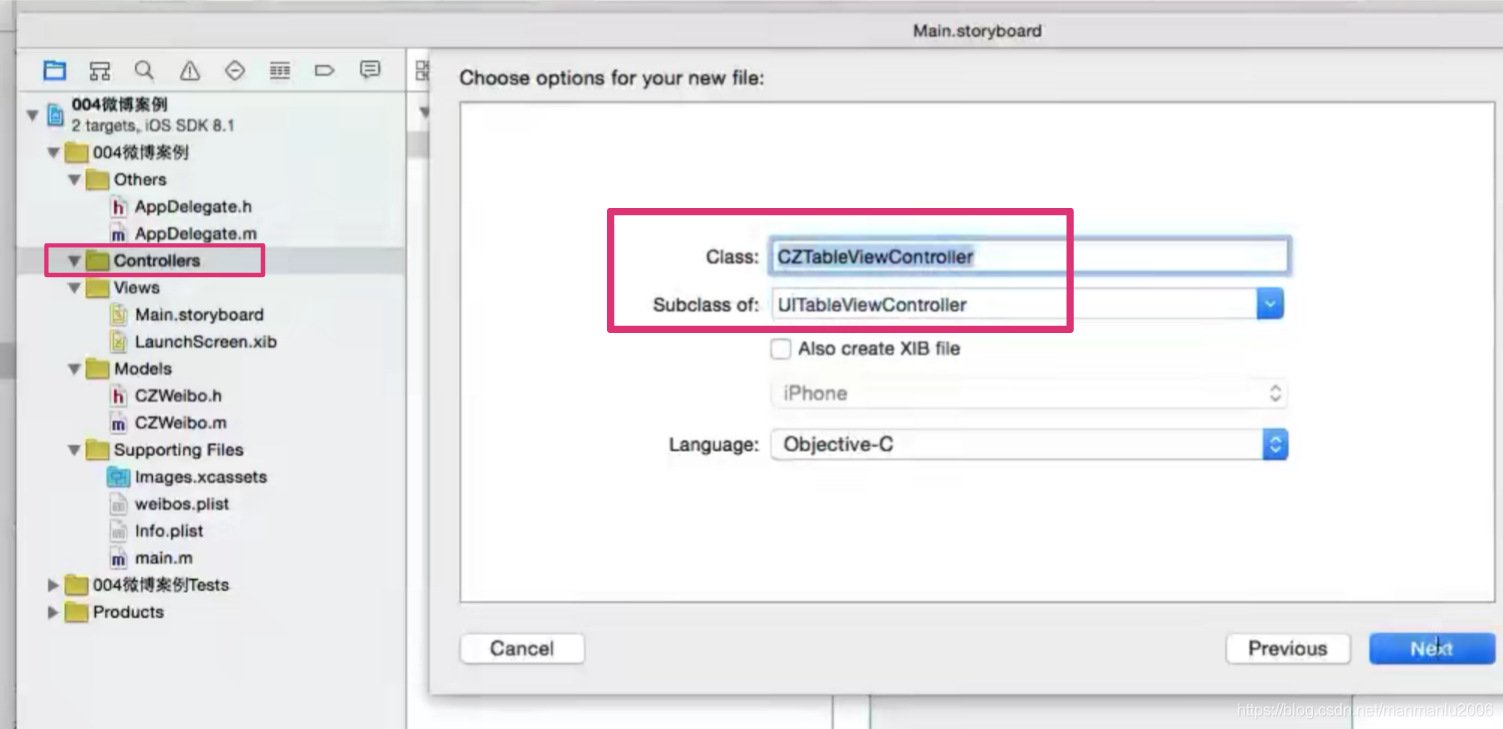Select AppDelegate.h file name

(x=194, y=207)
